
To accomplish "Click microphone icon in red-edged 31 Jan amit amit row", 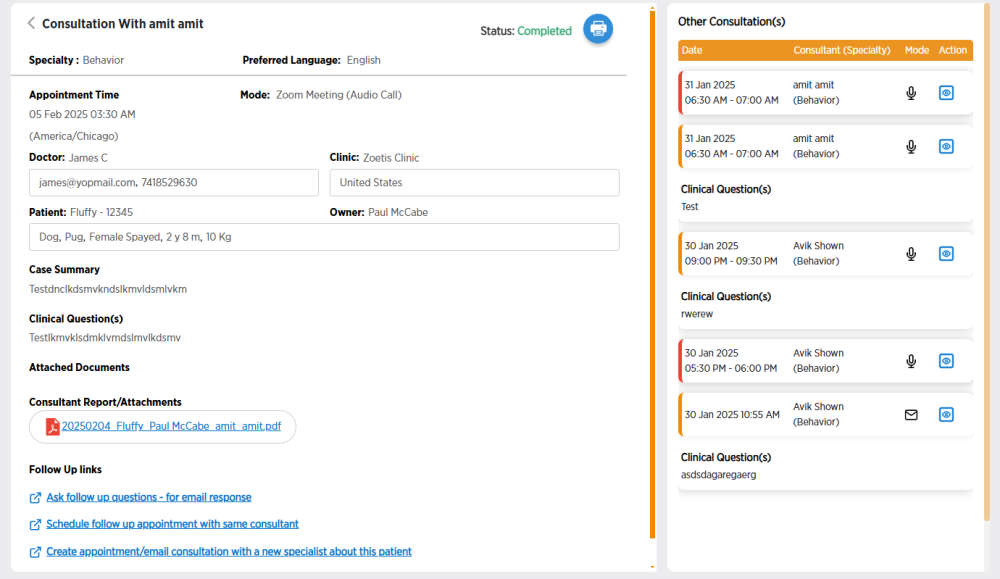I will coord(911,93).
